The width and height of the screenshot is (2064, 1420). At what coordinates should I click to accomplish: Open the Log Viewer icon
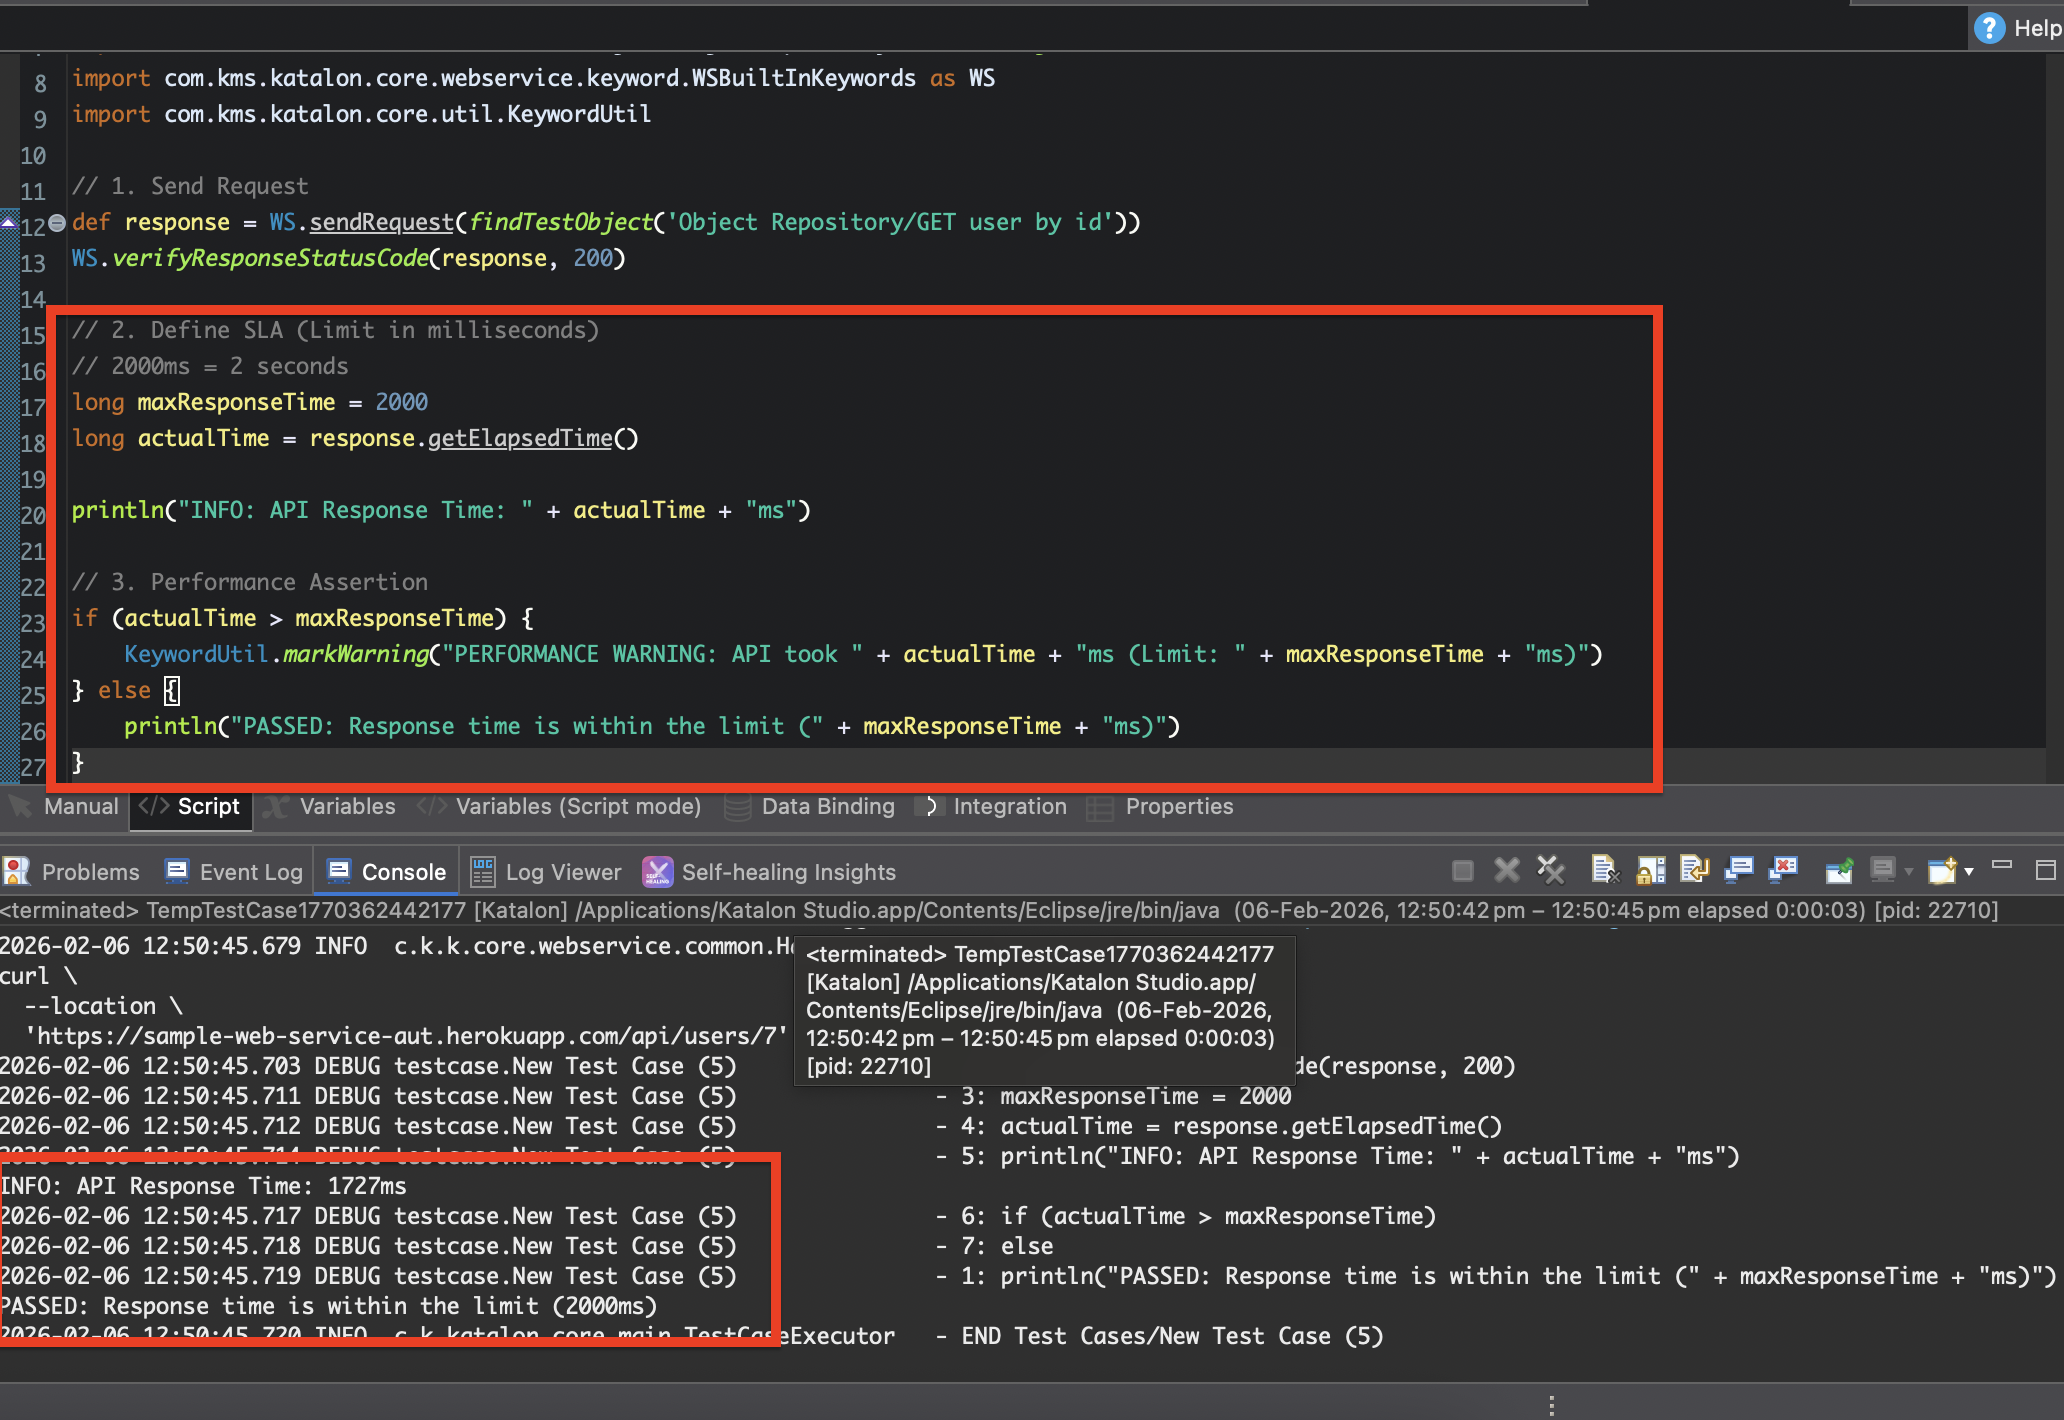pyautogui.click(x=483, y=871)
